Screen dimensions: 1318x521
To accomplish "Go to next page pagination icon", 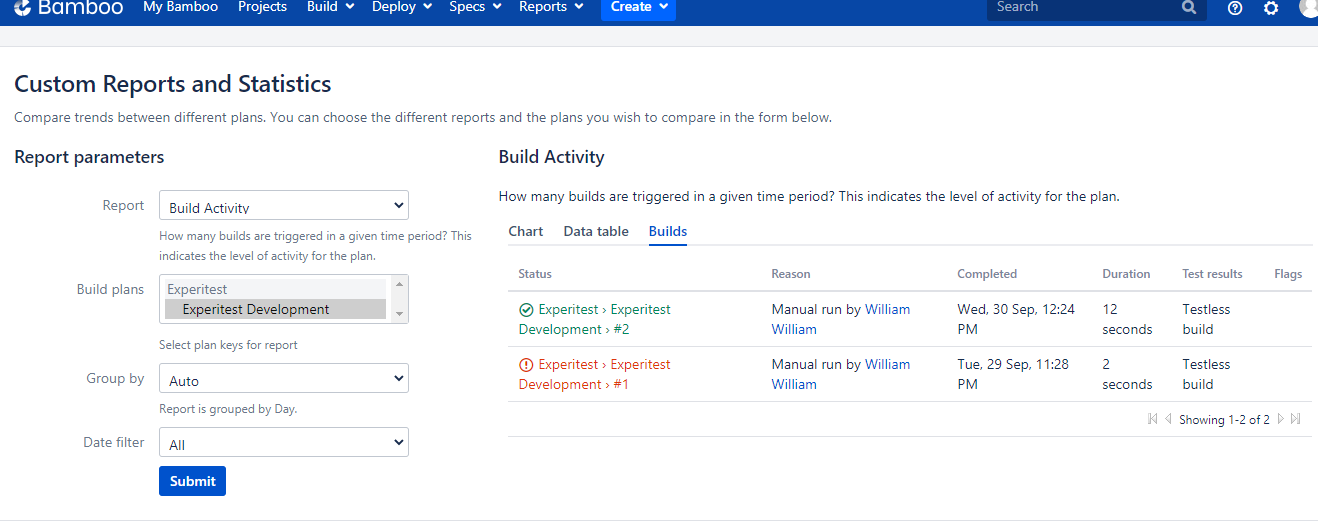I will point(1281,419).
